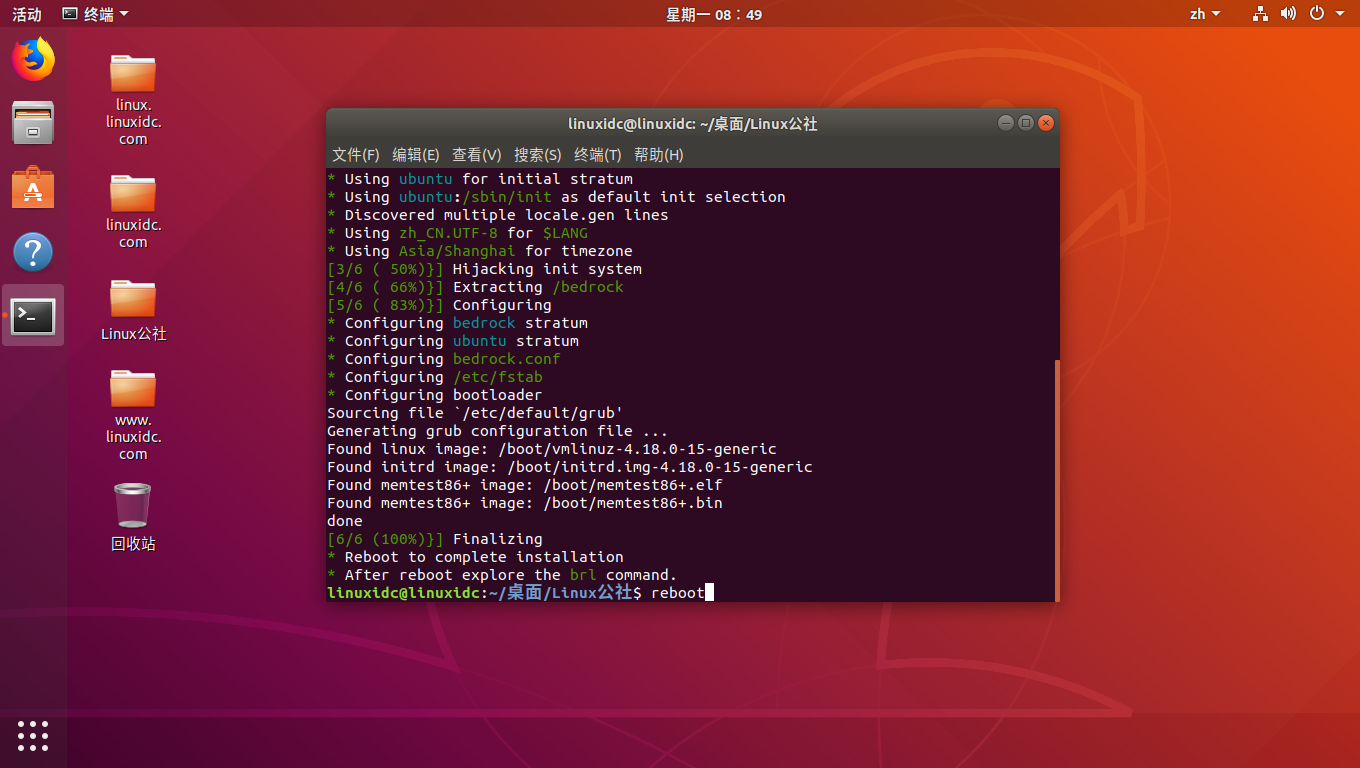Open the clock and calendar panel
This screenshot has height=768, width=1360.
(714, 14)
